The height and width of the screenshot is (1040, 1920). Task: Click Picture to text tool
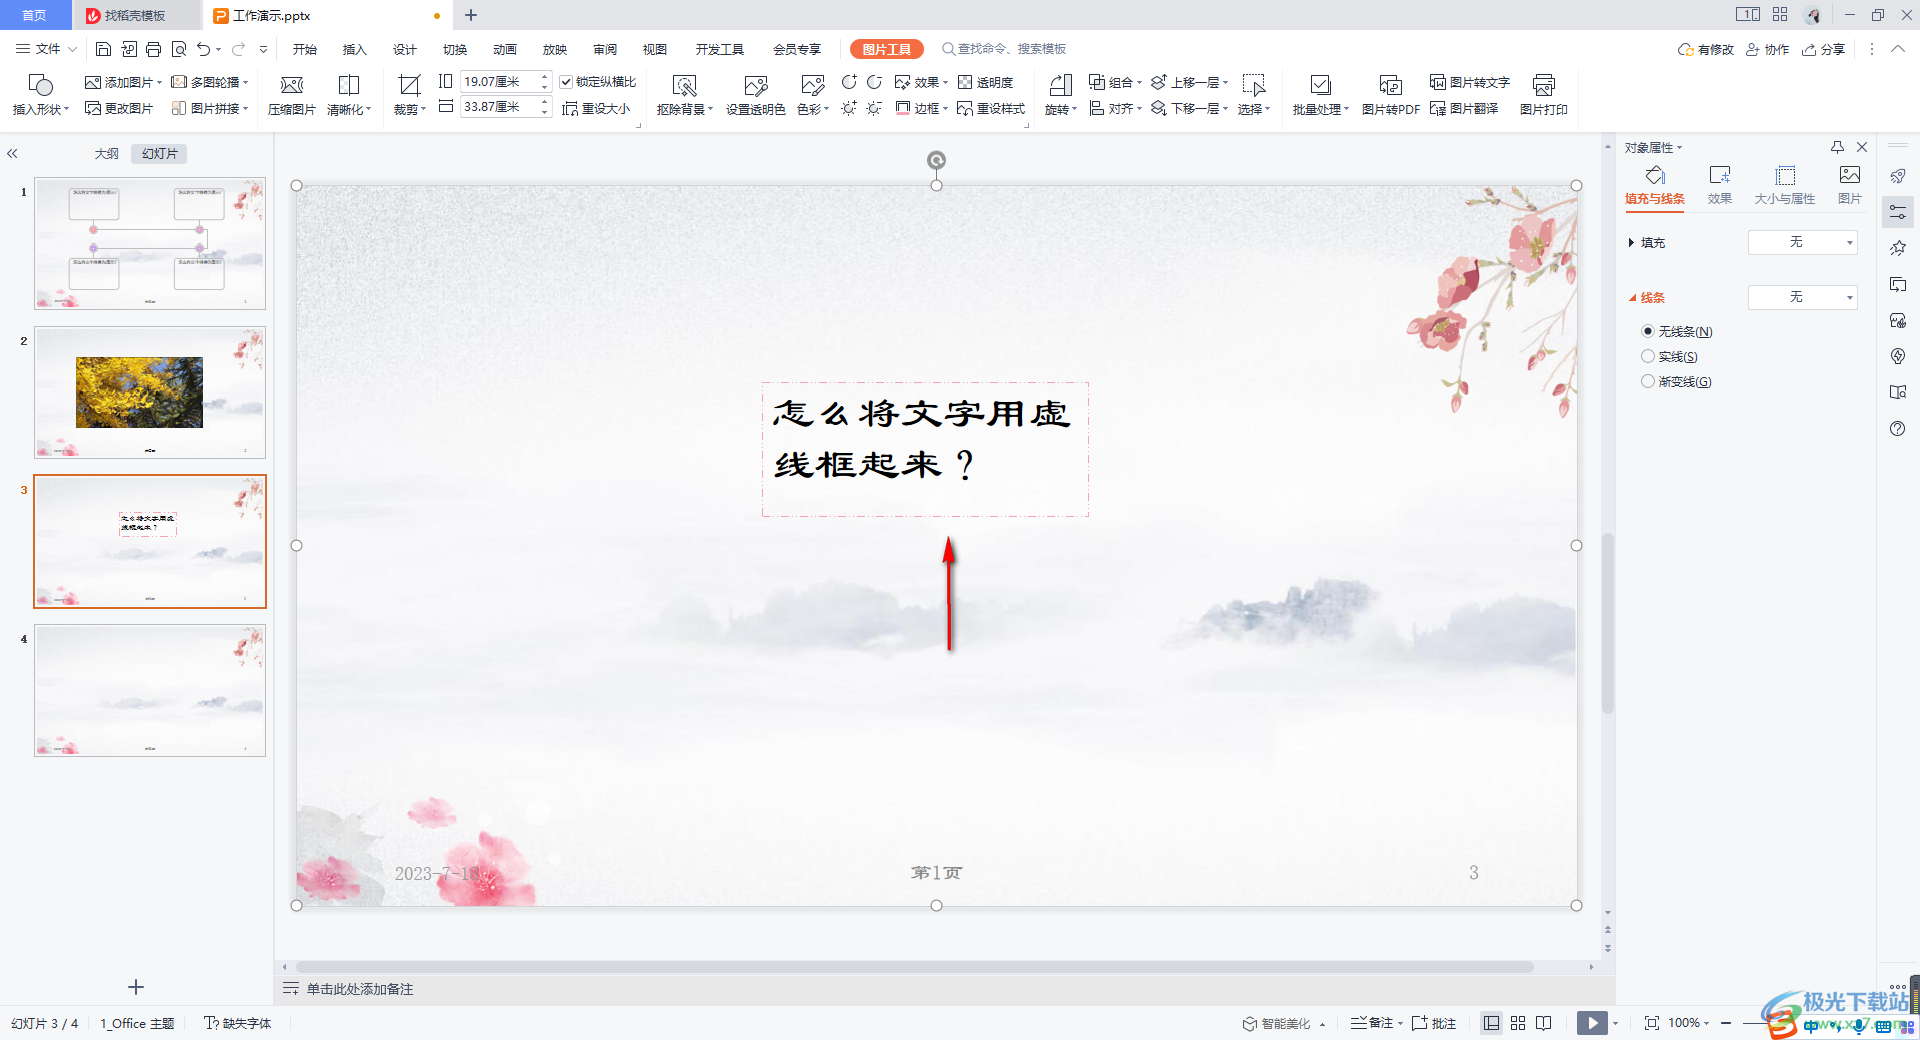point(1469,82)
